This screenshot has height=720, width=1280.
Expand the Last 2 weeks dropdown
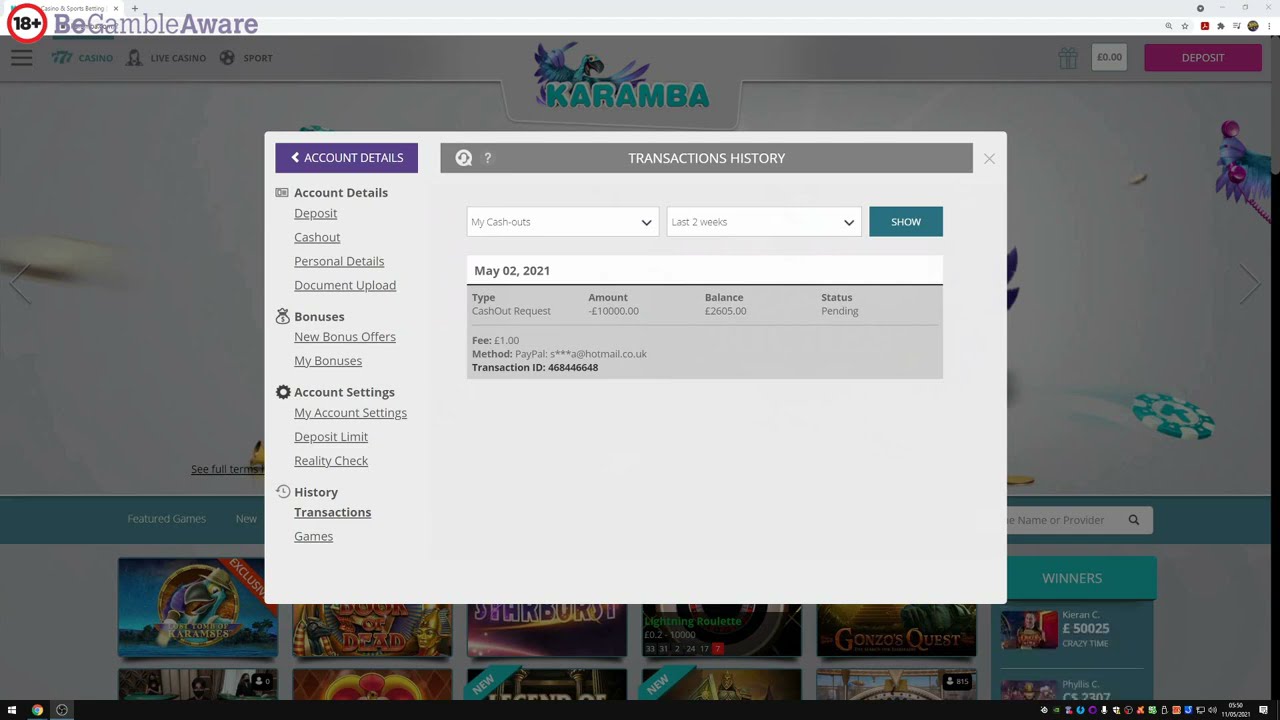[x=763, y=222]
